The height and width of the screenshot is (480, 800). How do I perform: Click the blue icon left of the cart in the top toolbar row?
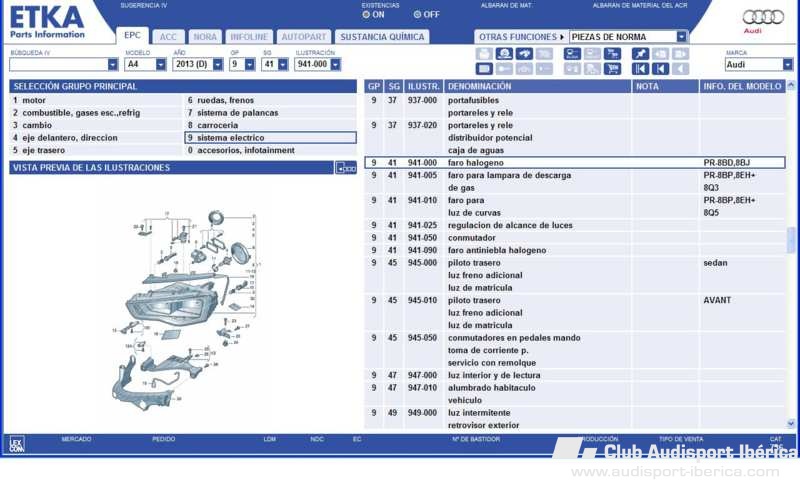pos(572,54)
